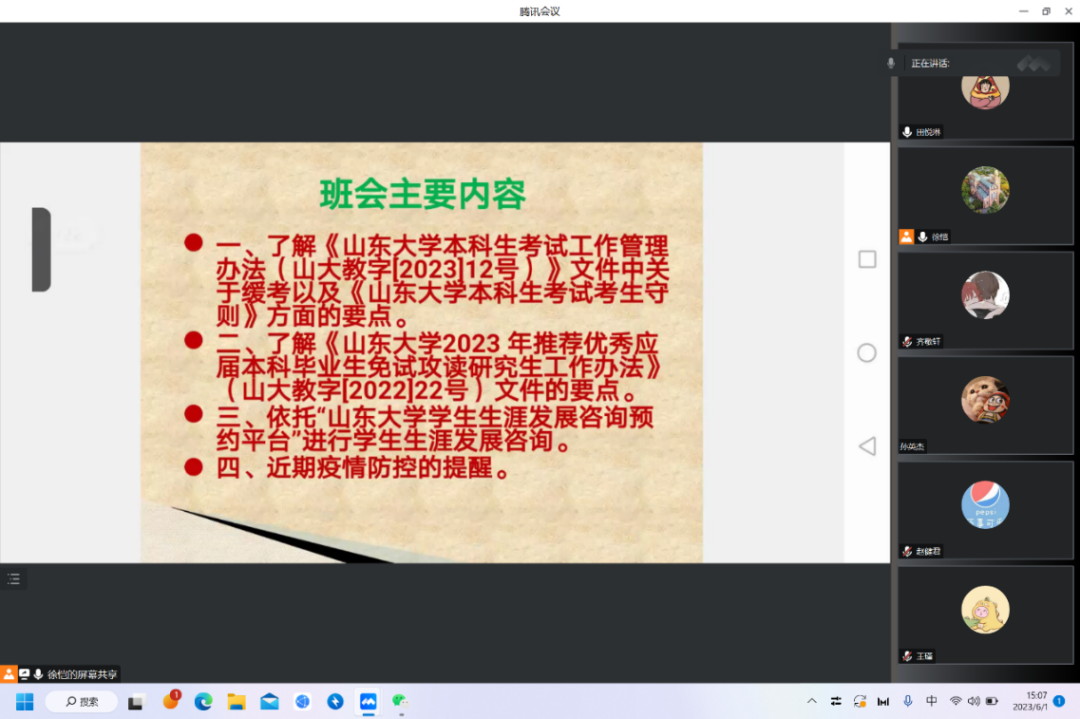
Task: Click the taskbar search box
Action: point(80,701)
